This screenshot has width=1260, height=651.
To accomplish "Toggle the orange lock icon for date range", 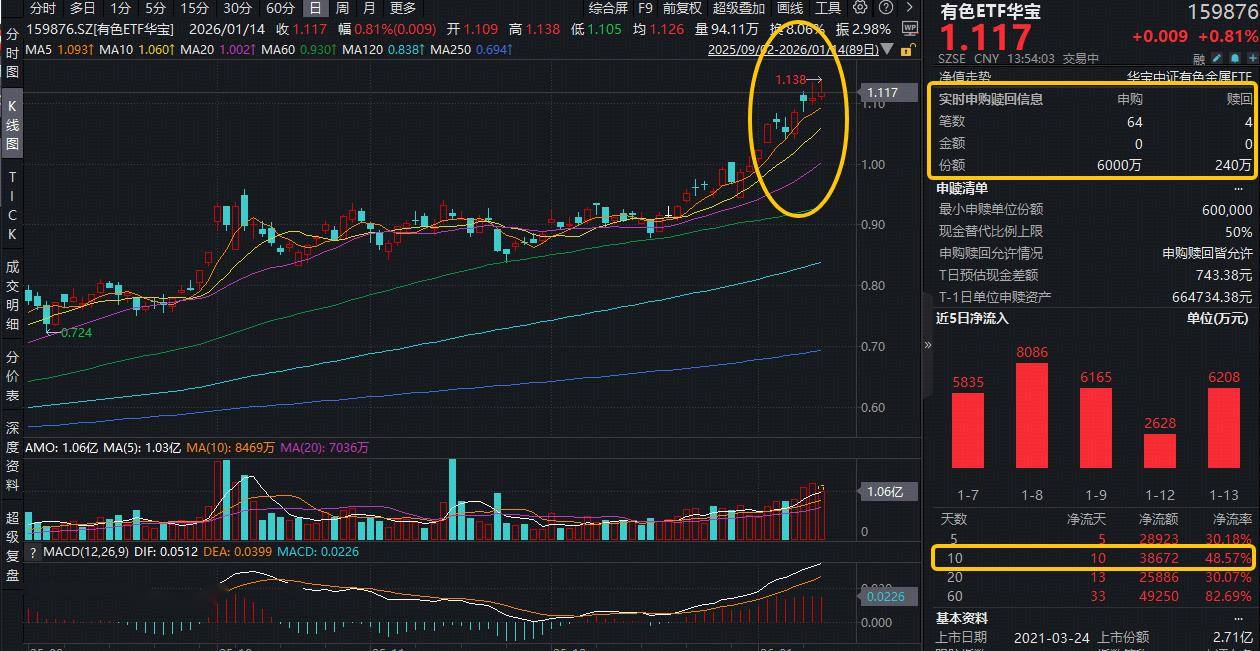I will 907,49.
